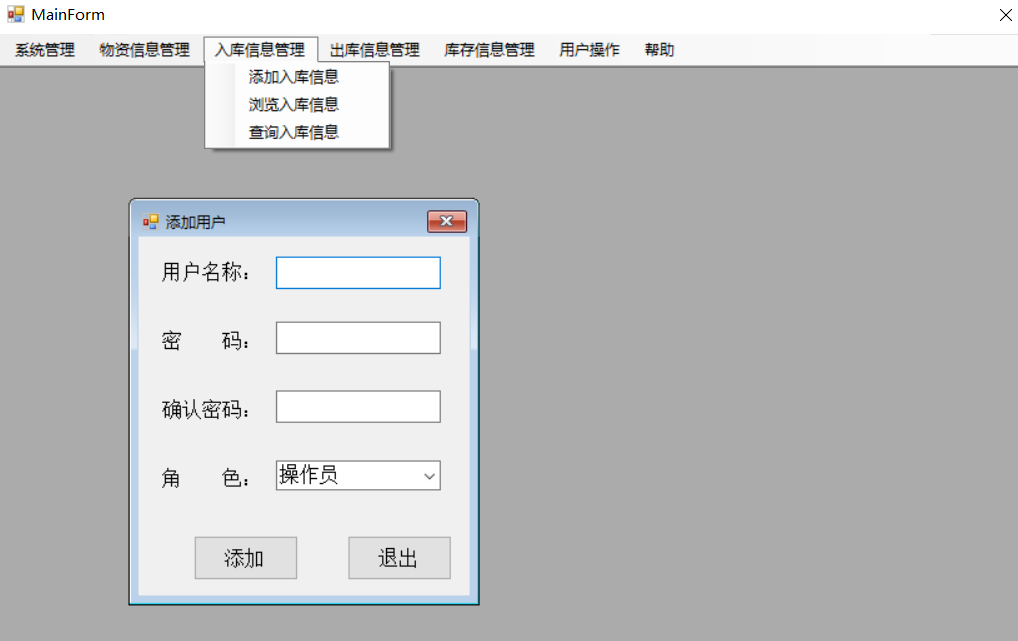Viewport: 1018px width, 641px height.
Task: Close the MainForm window
Action: pos(1004,15)
